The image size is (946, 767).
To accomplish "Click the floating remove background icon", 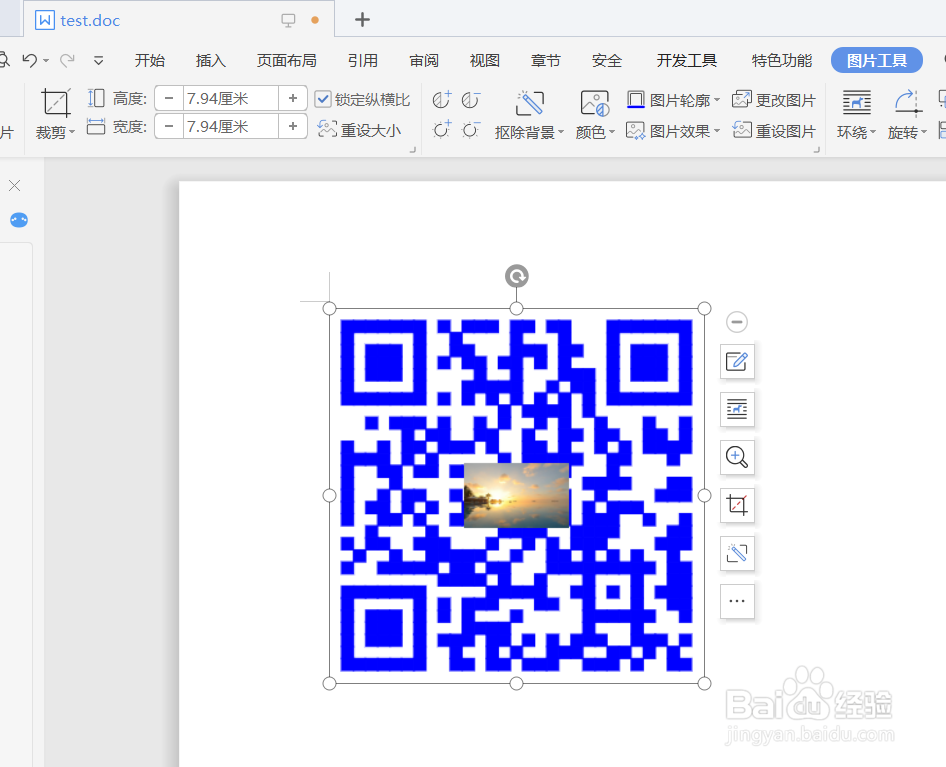I will 737,553.
